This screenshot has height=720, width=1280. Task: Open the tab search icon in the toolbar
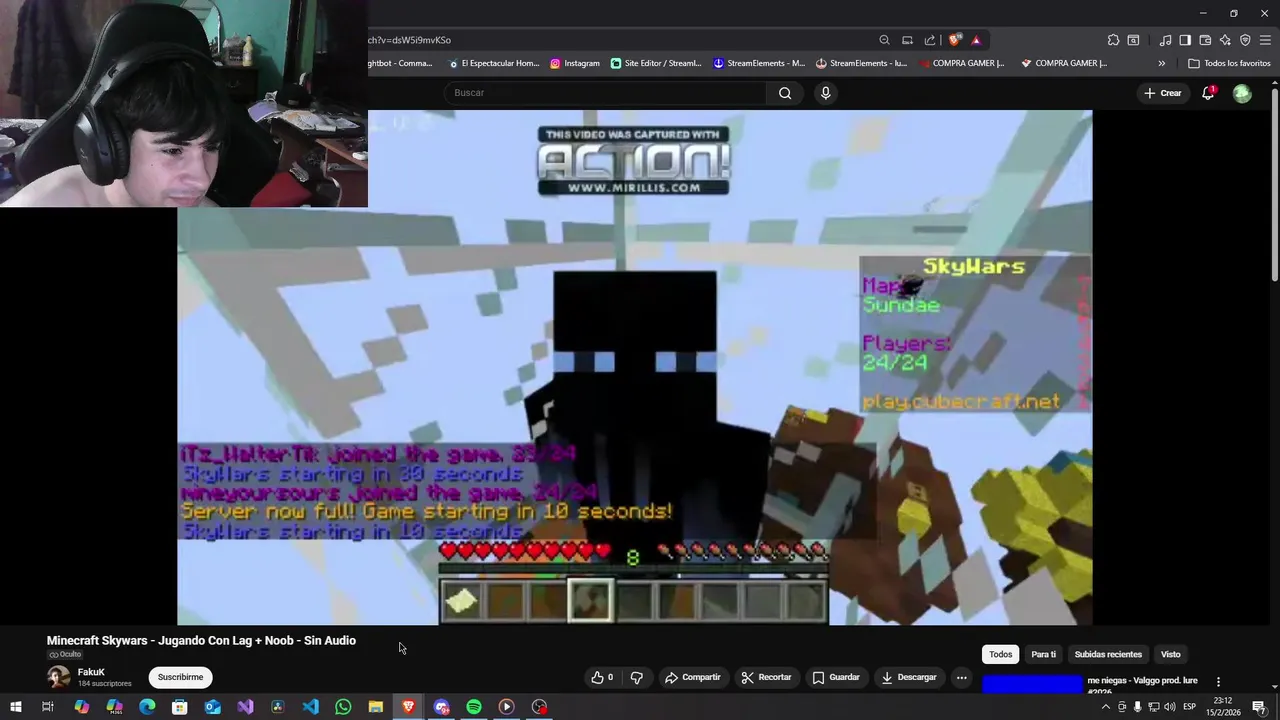tap(1133, 40)
